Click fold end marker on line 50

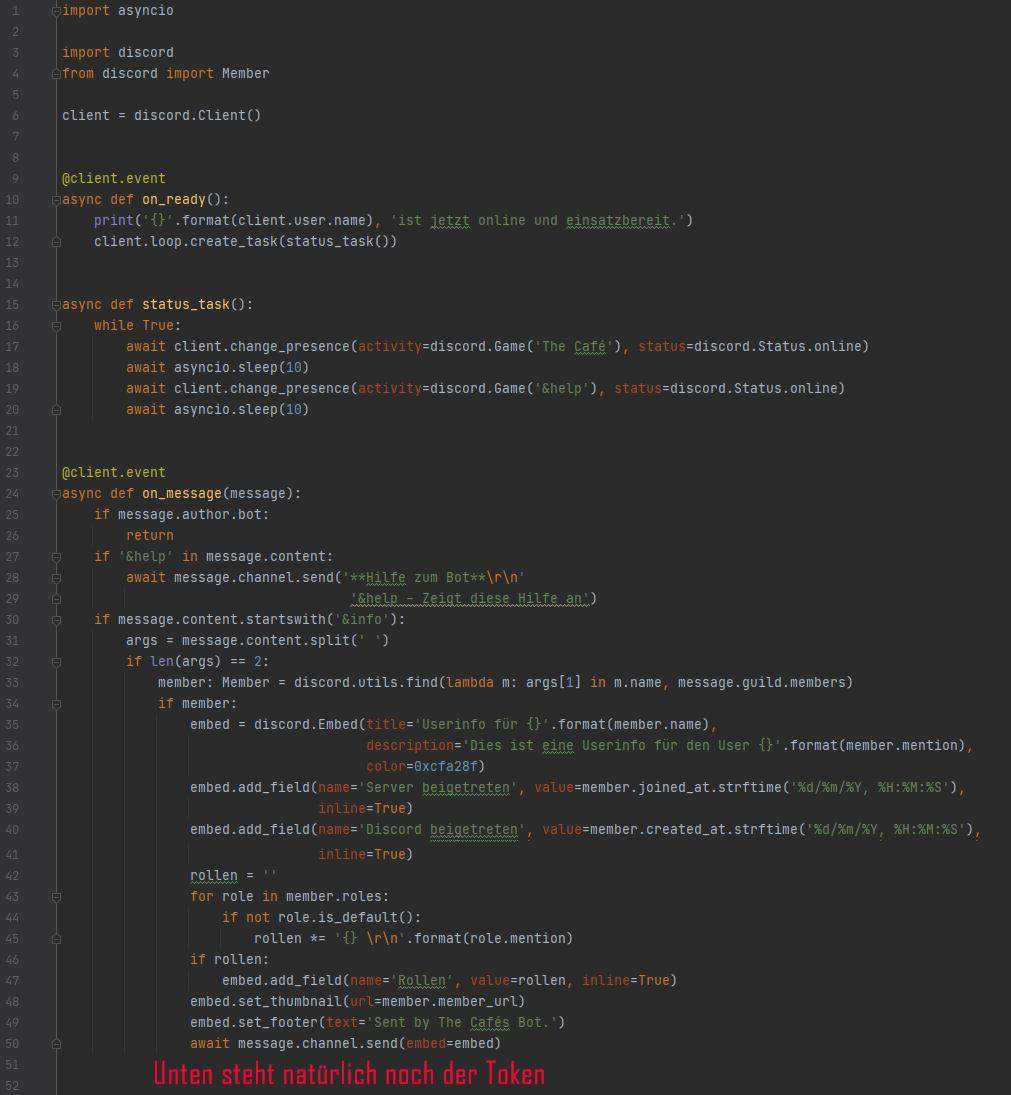click(x=56, y=1043)
